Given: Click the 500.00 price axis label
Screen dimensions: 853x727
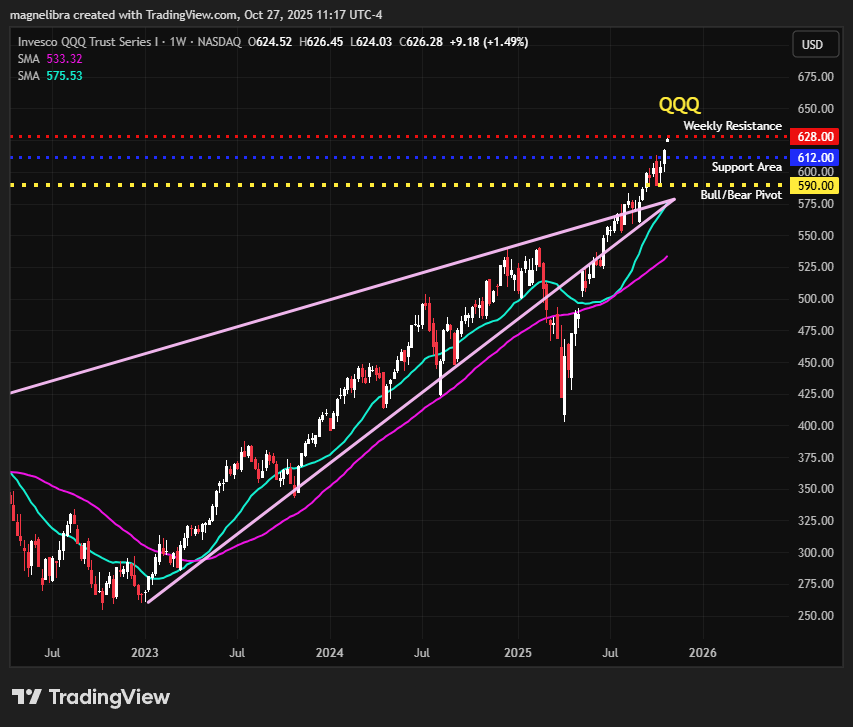Looking at the screenshot, I should point(815,299).
